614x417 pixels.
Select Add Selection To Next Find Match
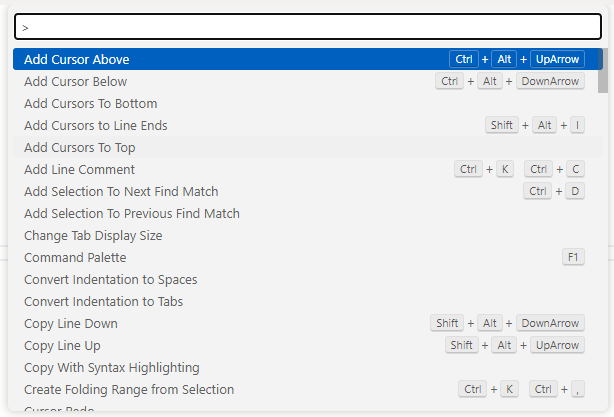[x=121, y=192]
